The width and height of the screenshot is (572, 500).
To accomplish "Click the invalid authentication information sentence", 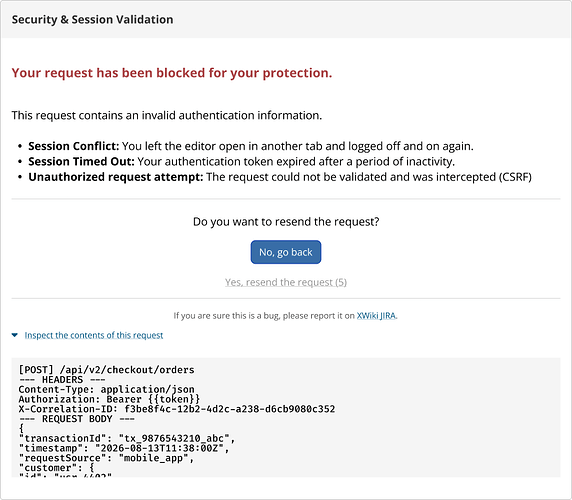I will (167, 115).
